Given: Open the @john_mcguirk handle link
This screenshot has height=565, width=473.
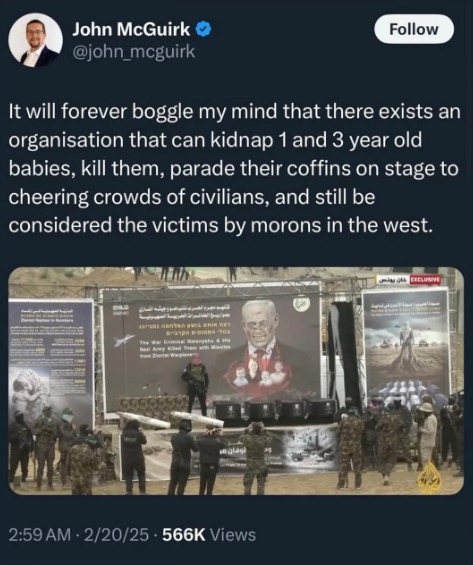Looking at the screenshot, I should pyautogui.click(x=134, y=52).
